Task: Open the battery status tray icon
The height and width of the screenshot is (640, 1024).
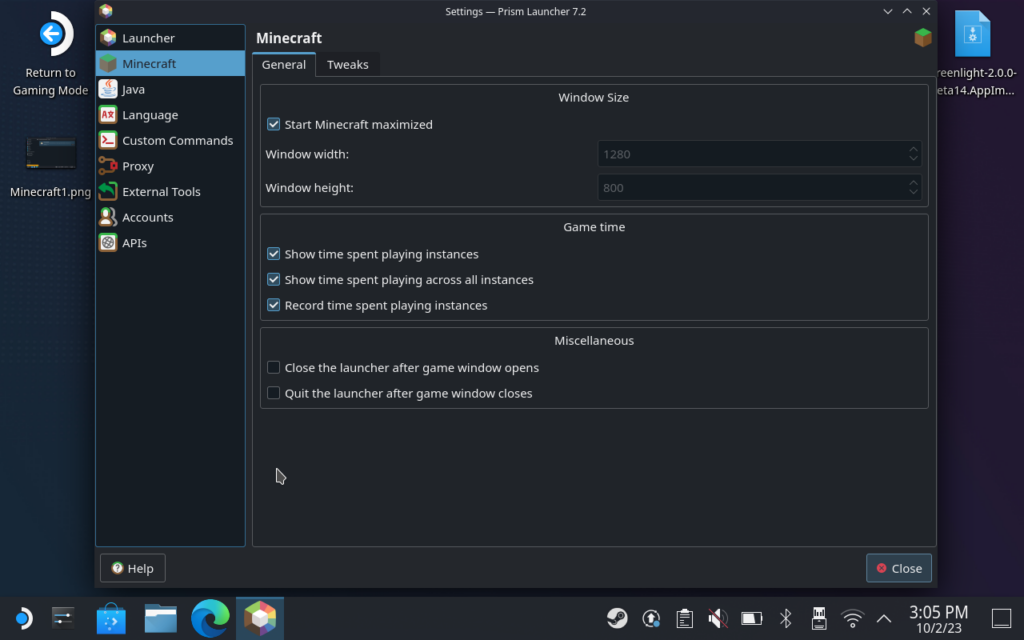Action: click(x=752, y=618)
